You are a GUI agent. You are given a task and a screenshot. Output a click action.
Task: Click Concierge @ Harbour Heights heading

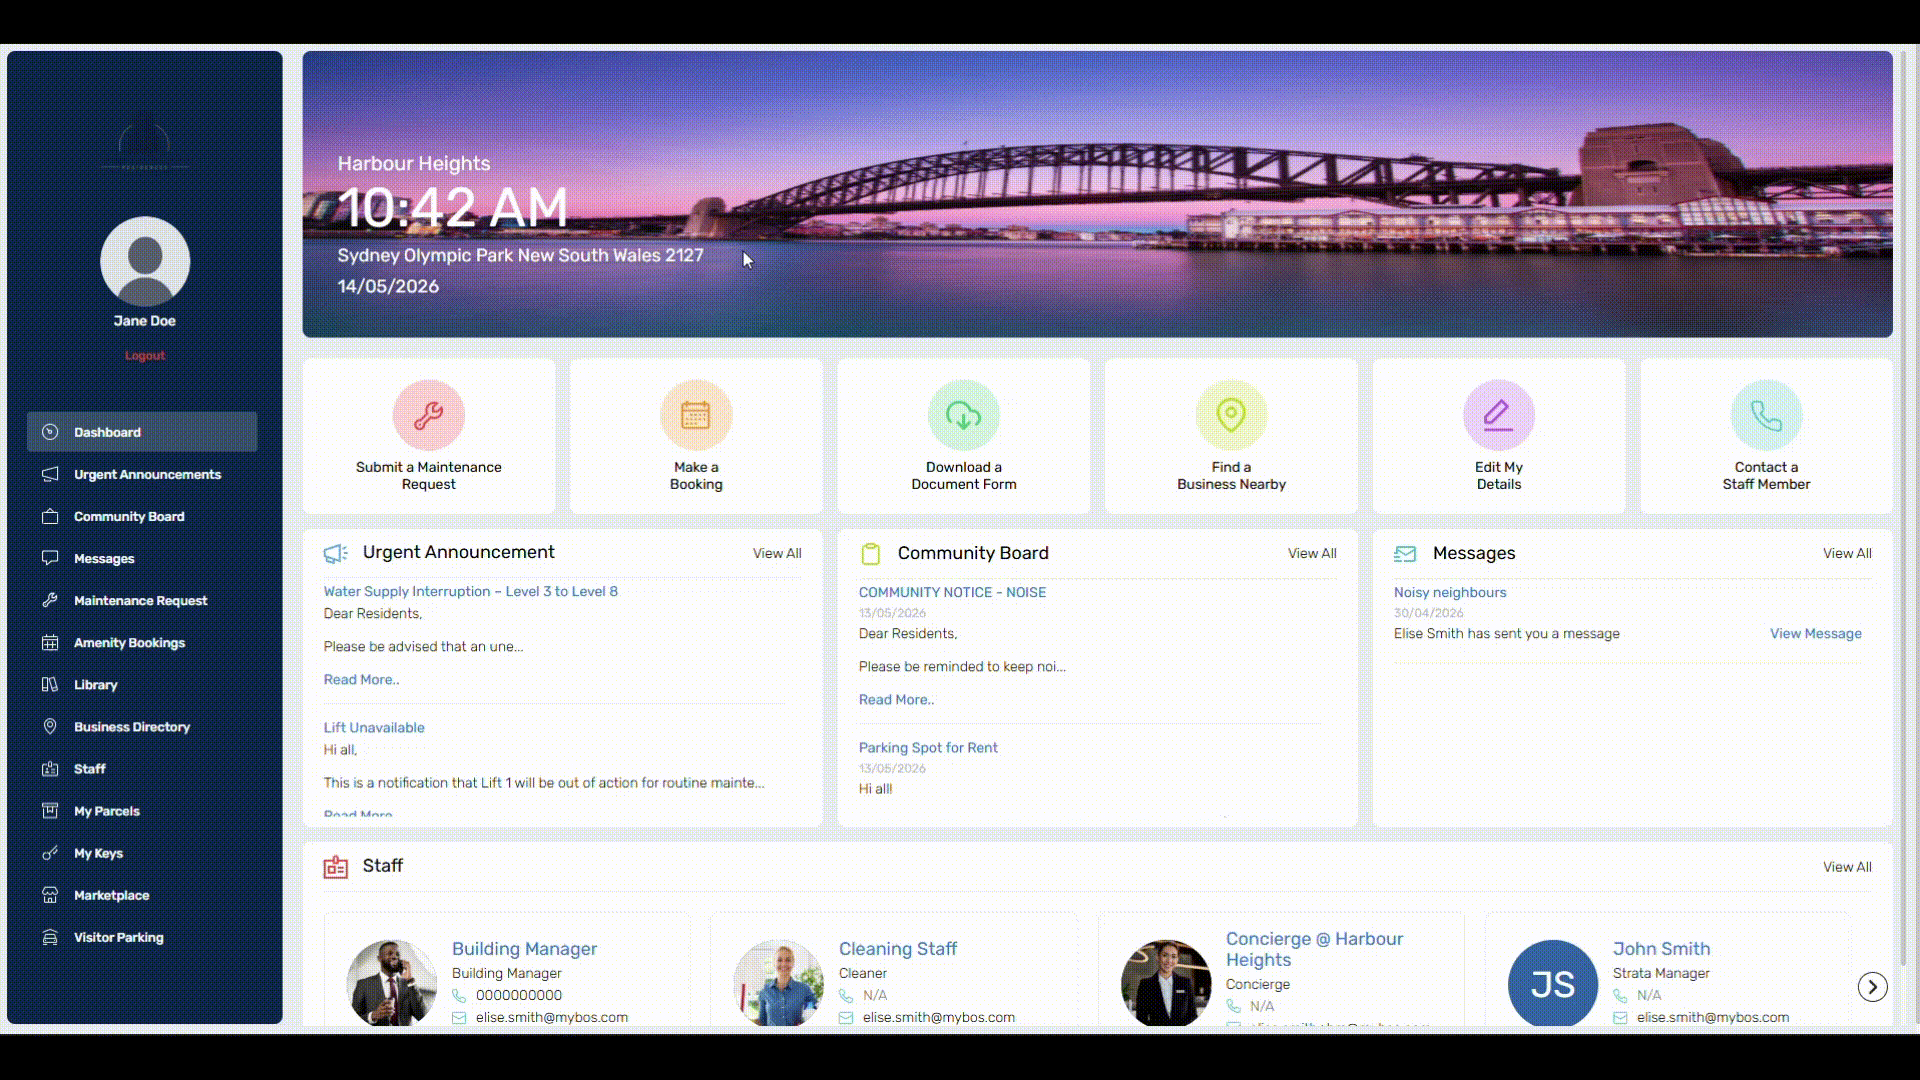tap(1314, 949)
